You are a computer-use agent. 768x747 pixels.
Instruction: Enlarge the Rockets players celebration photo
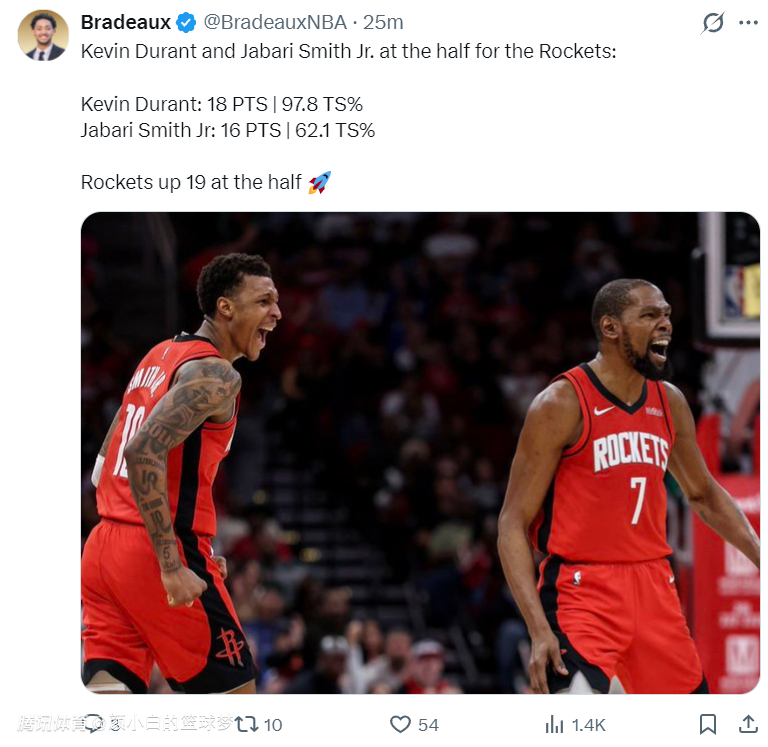point(420,453)
